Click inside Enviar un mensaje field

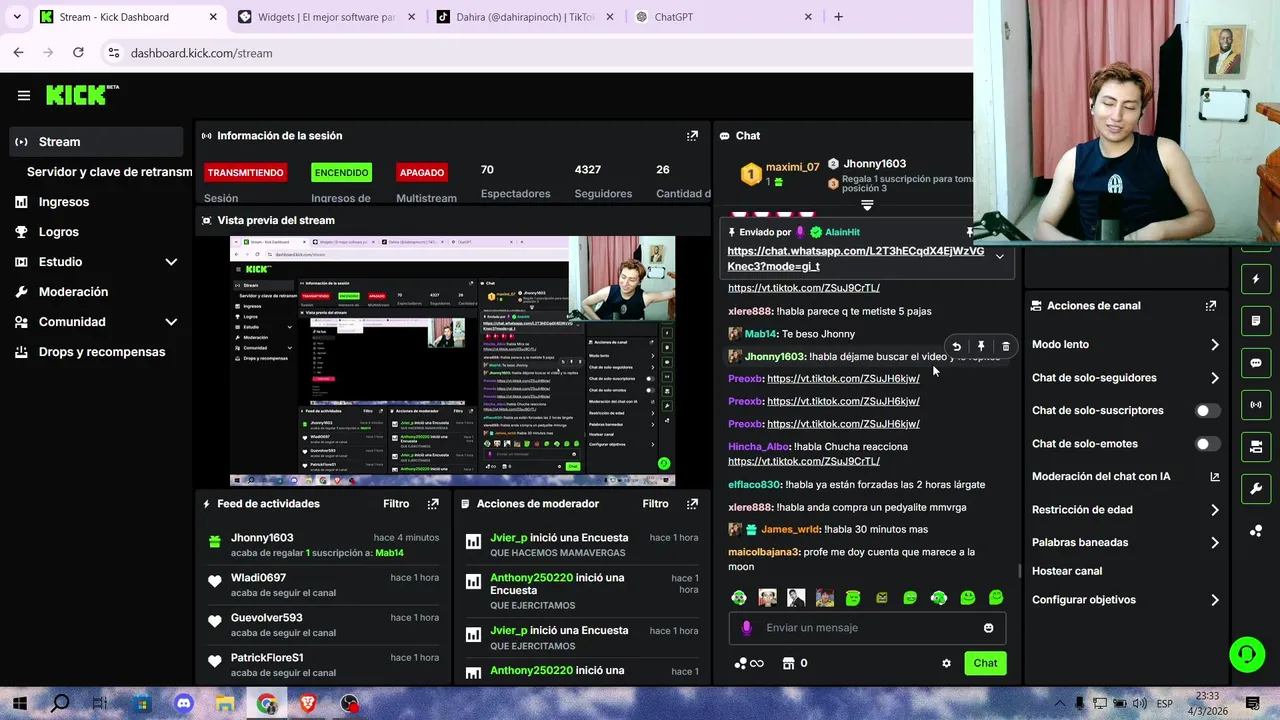point(866,628)
